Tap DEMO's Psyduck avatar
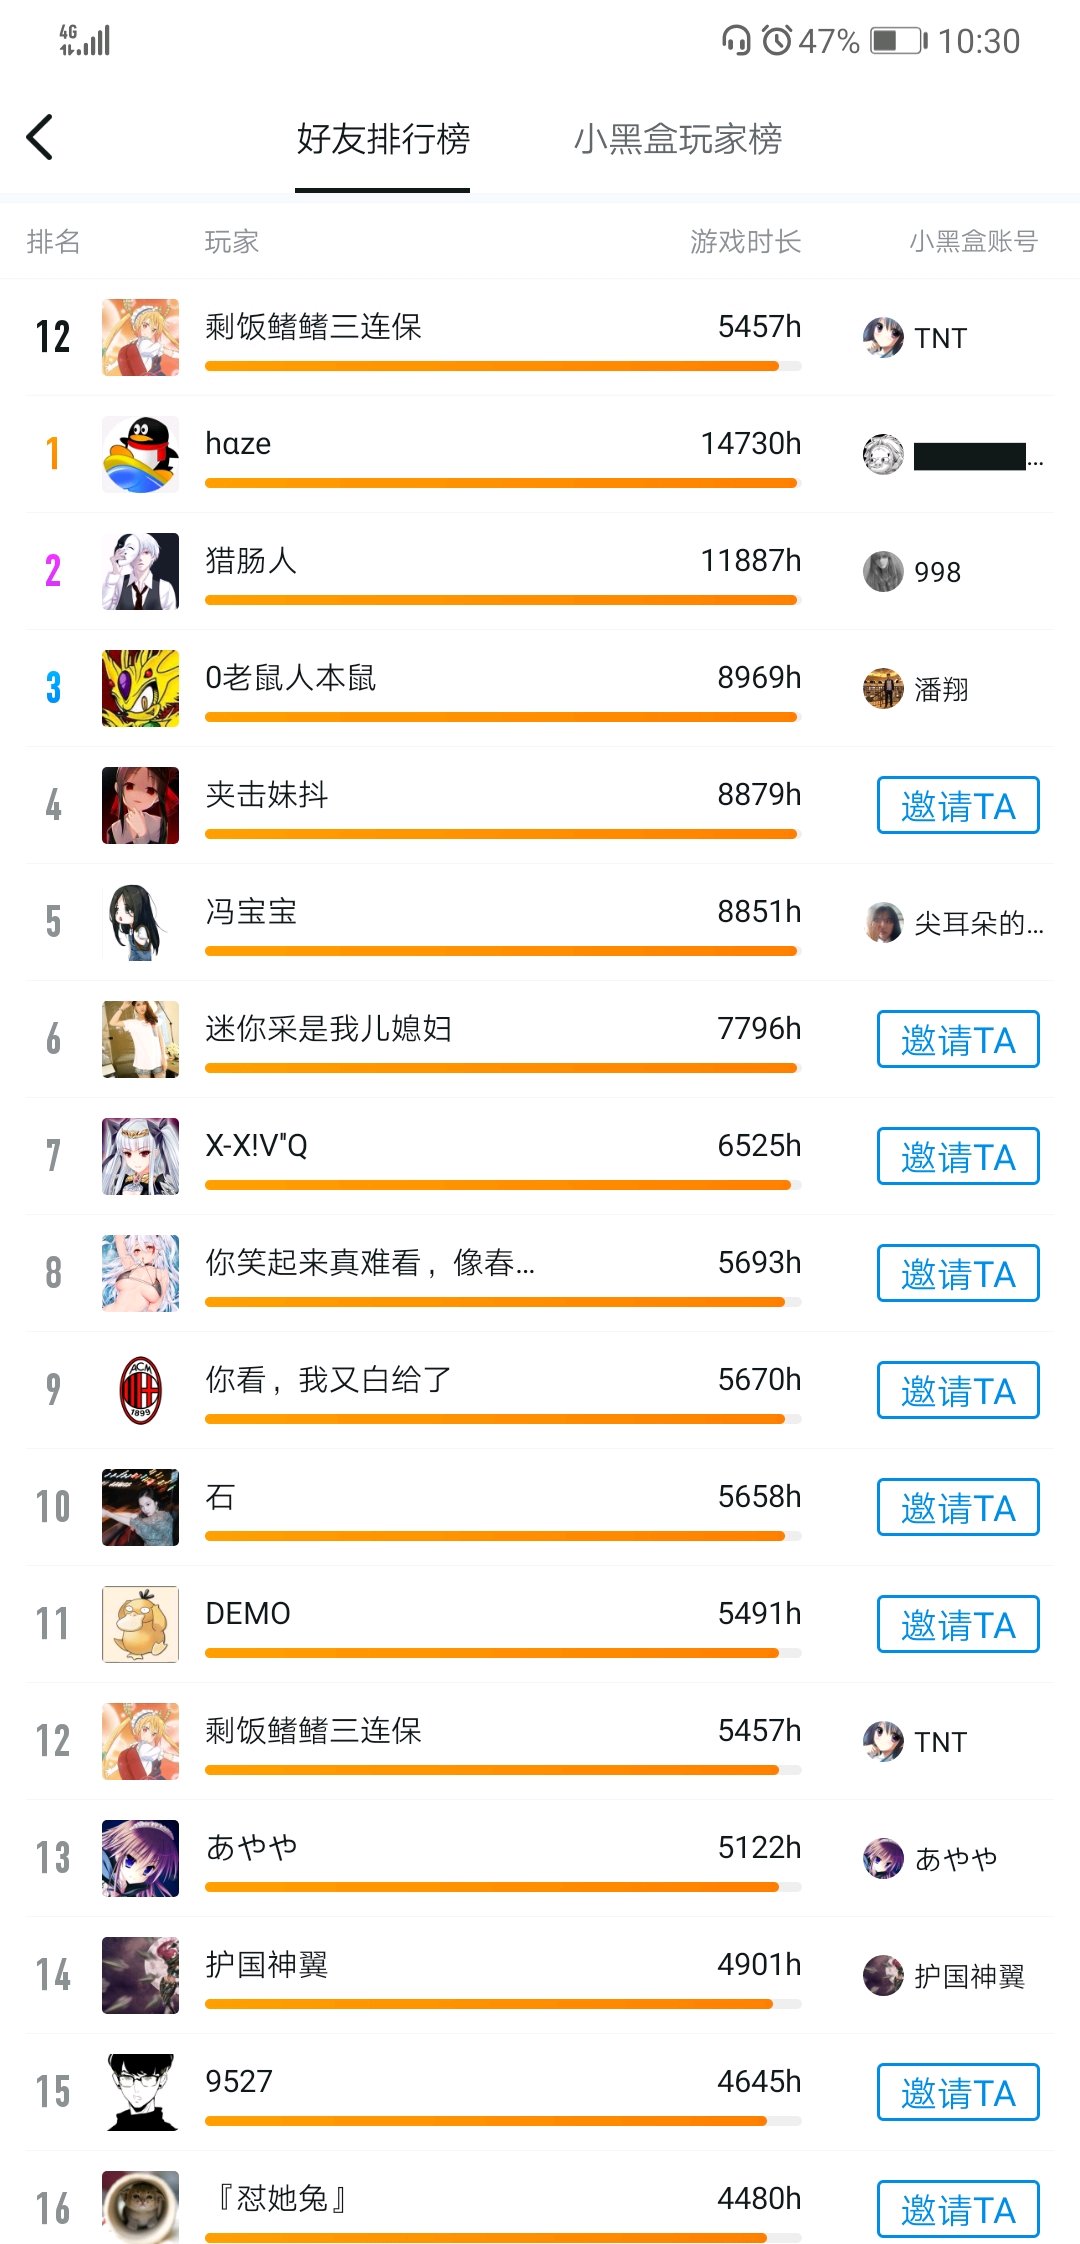This screenshot has width=1080, height=2244. tap(140, 1624)
